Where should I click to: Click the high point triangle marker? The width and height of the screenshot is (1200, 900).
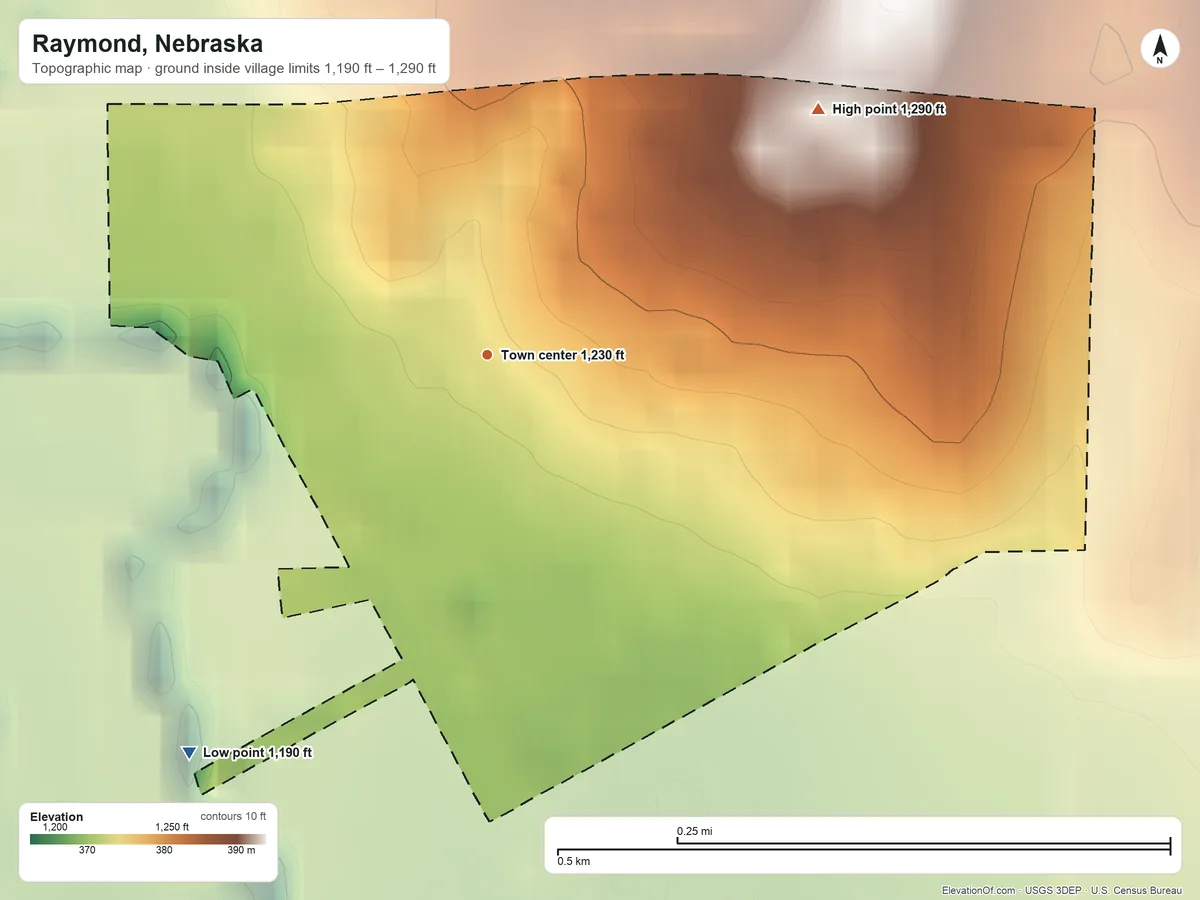(818, 109)
